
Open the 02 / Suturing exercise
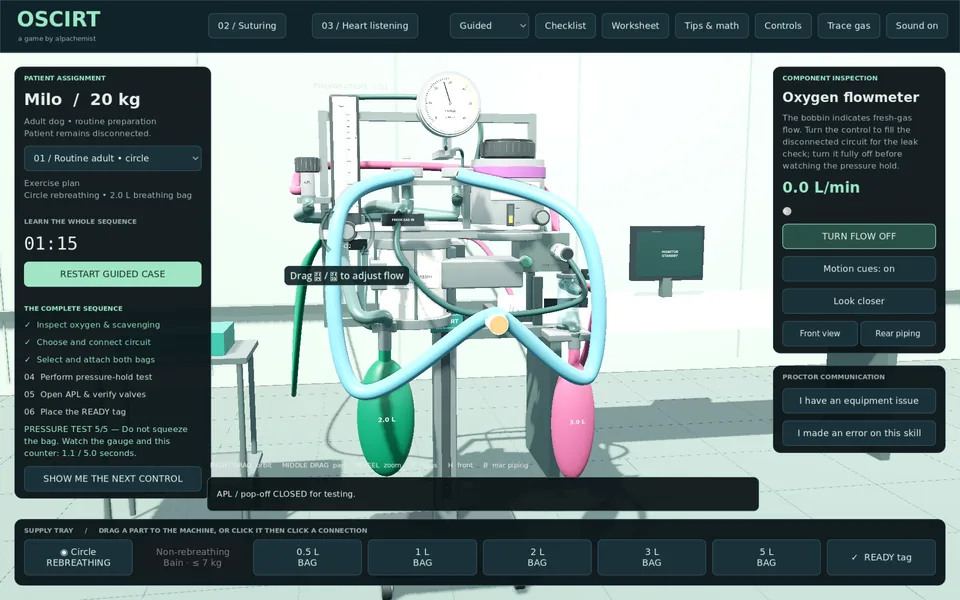[x=247, y=26]
